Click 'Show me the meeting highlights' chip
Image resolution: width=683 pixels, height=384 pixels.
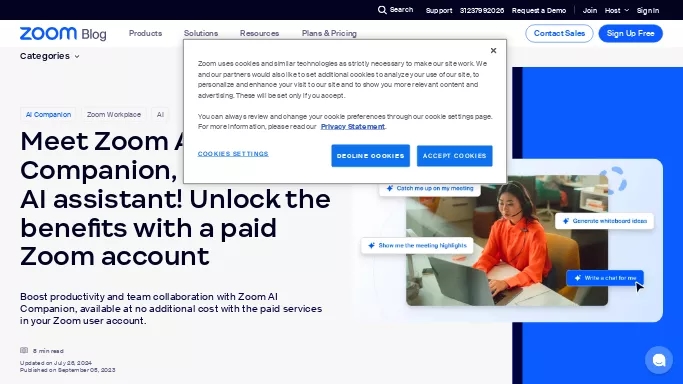point(417,246)
